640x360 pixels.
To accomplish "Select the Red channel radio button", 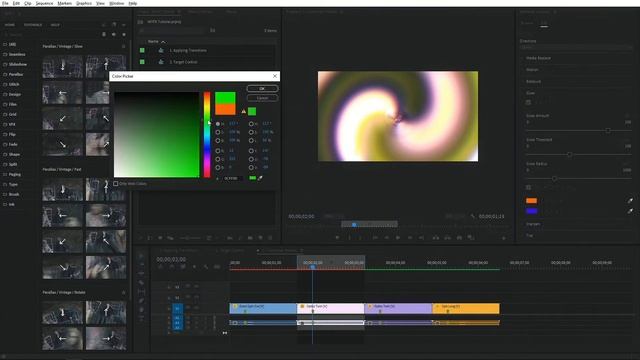I will point(218,151).
